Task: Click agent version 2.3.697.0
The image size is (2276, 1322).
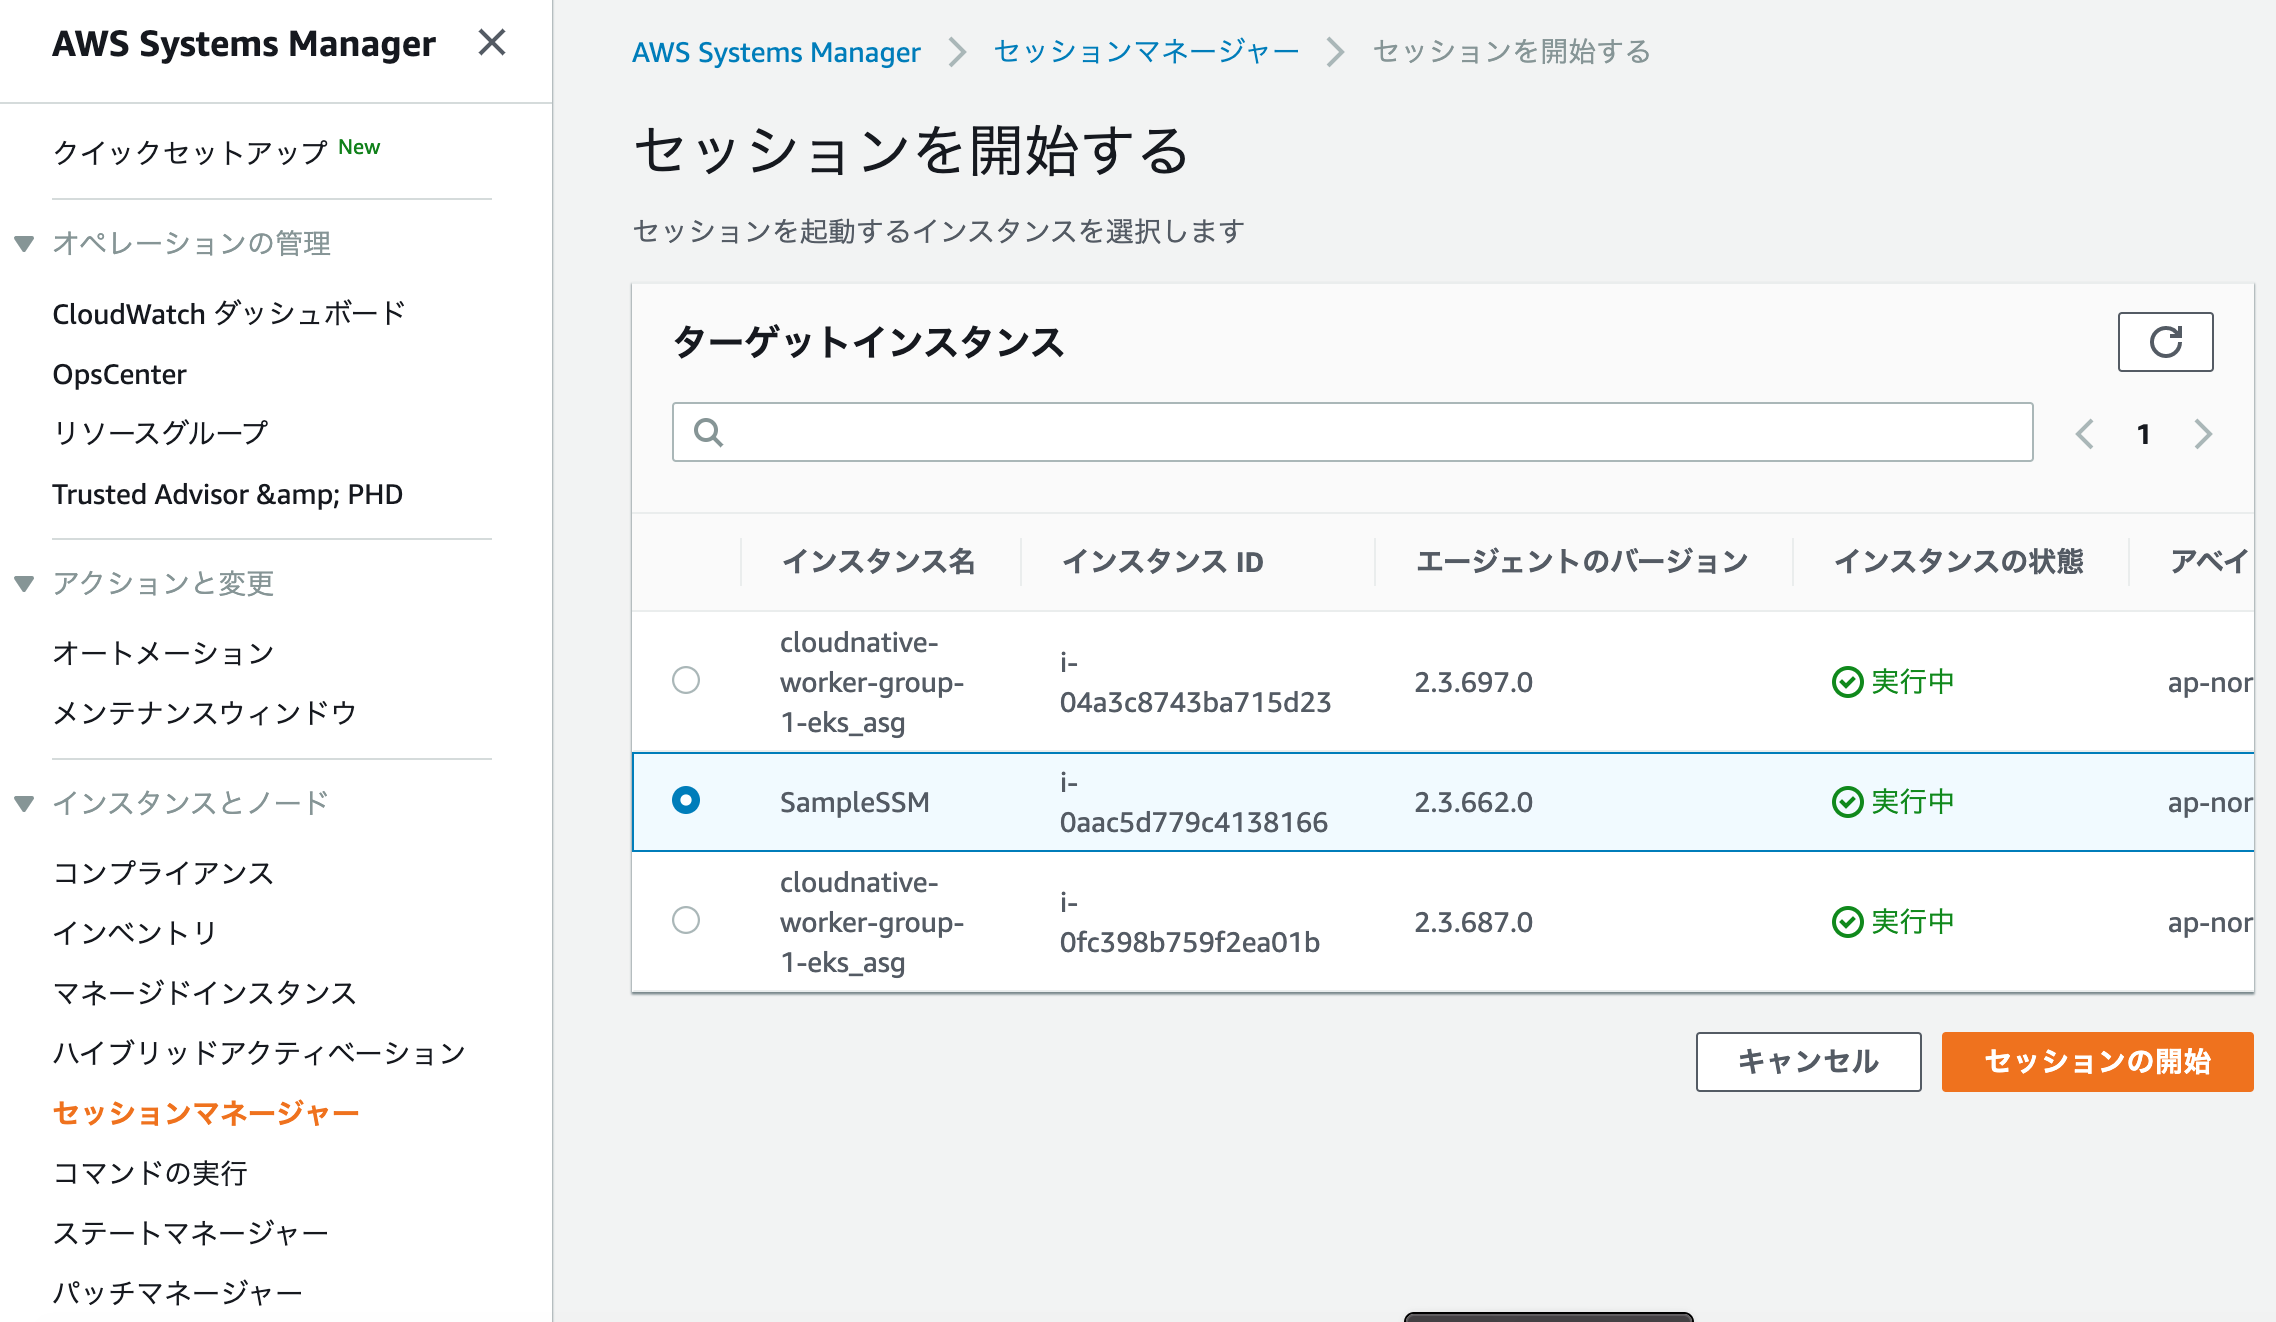Action: (x=1473, y=682)
